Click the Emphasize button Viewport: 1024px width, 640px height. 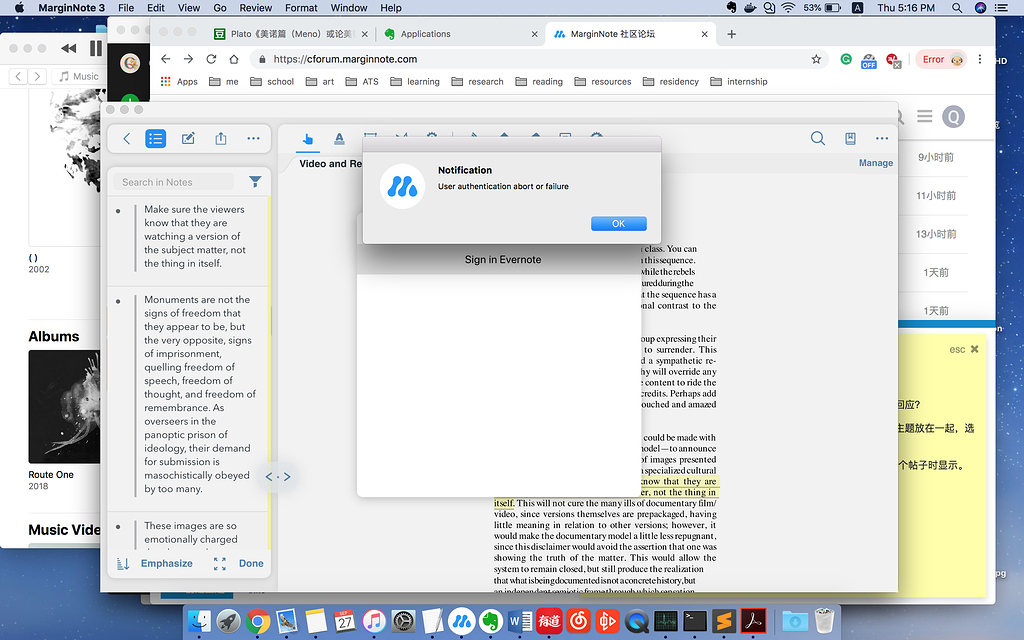[167, 564]
